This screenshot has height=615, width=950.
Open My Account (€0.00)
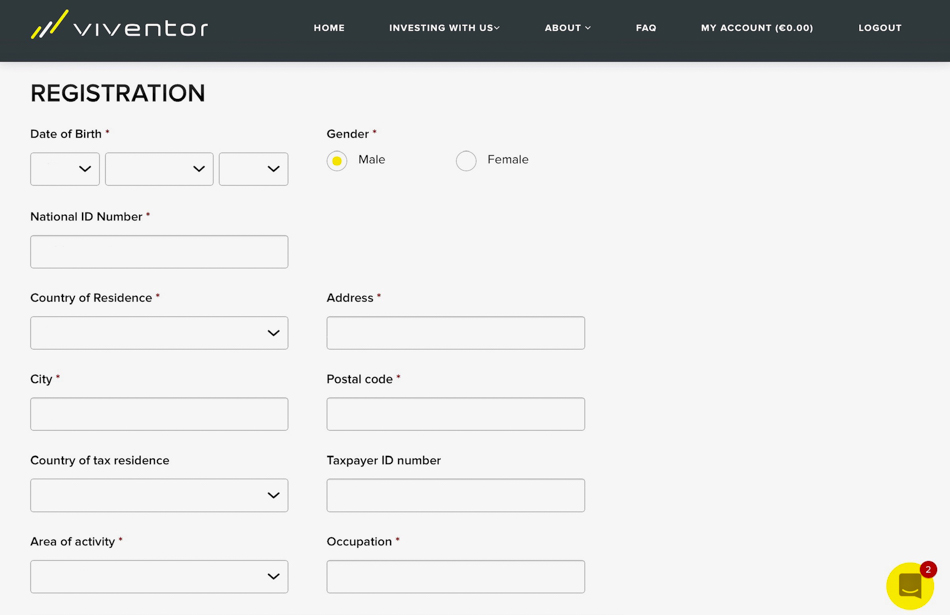[756, 28]
